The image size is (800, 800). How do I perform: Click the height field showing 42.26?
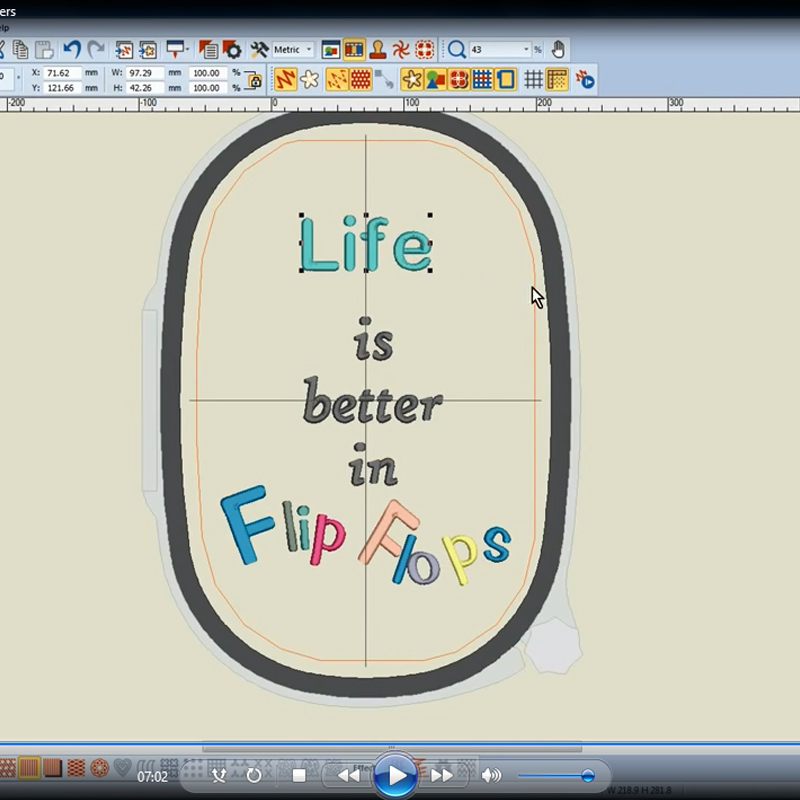pyautogui.click(x=145, y=88)
